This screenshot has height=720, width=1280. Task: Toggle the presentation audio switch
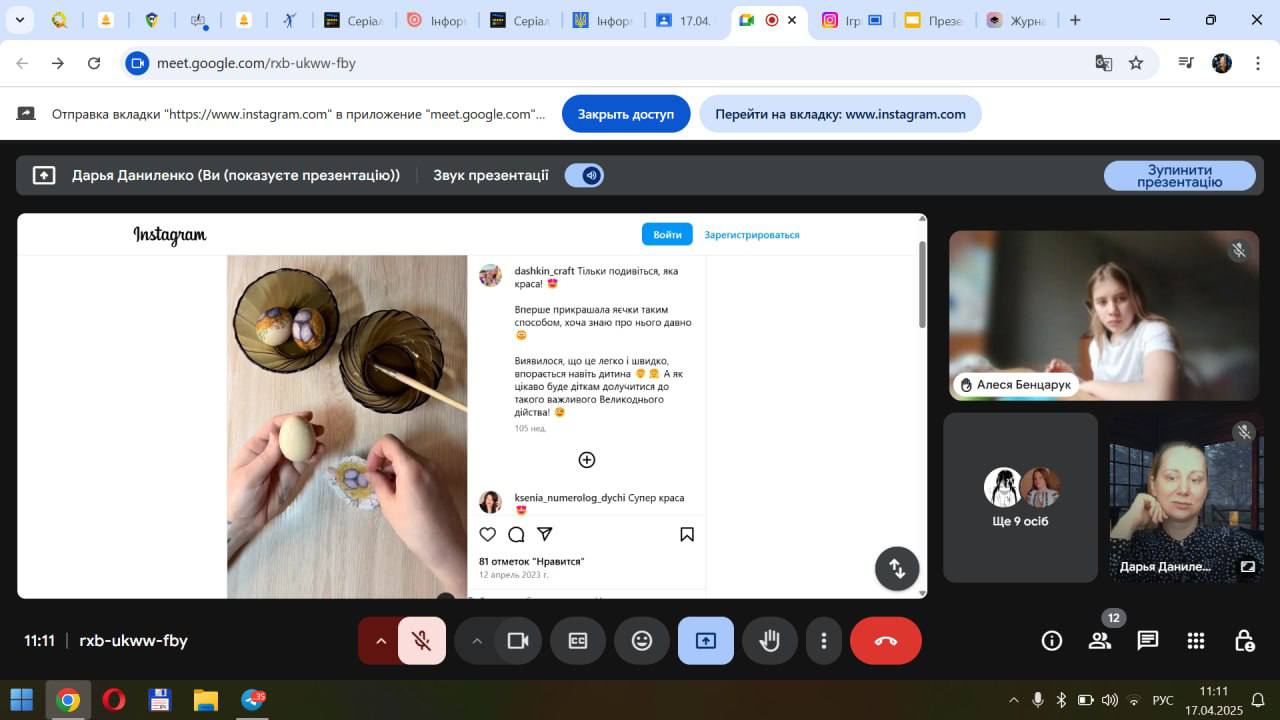(x=584, y=176)
